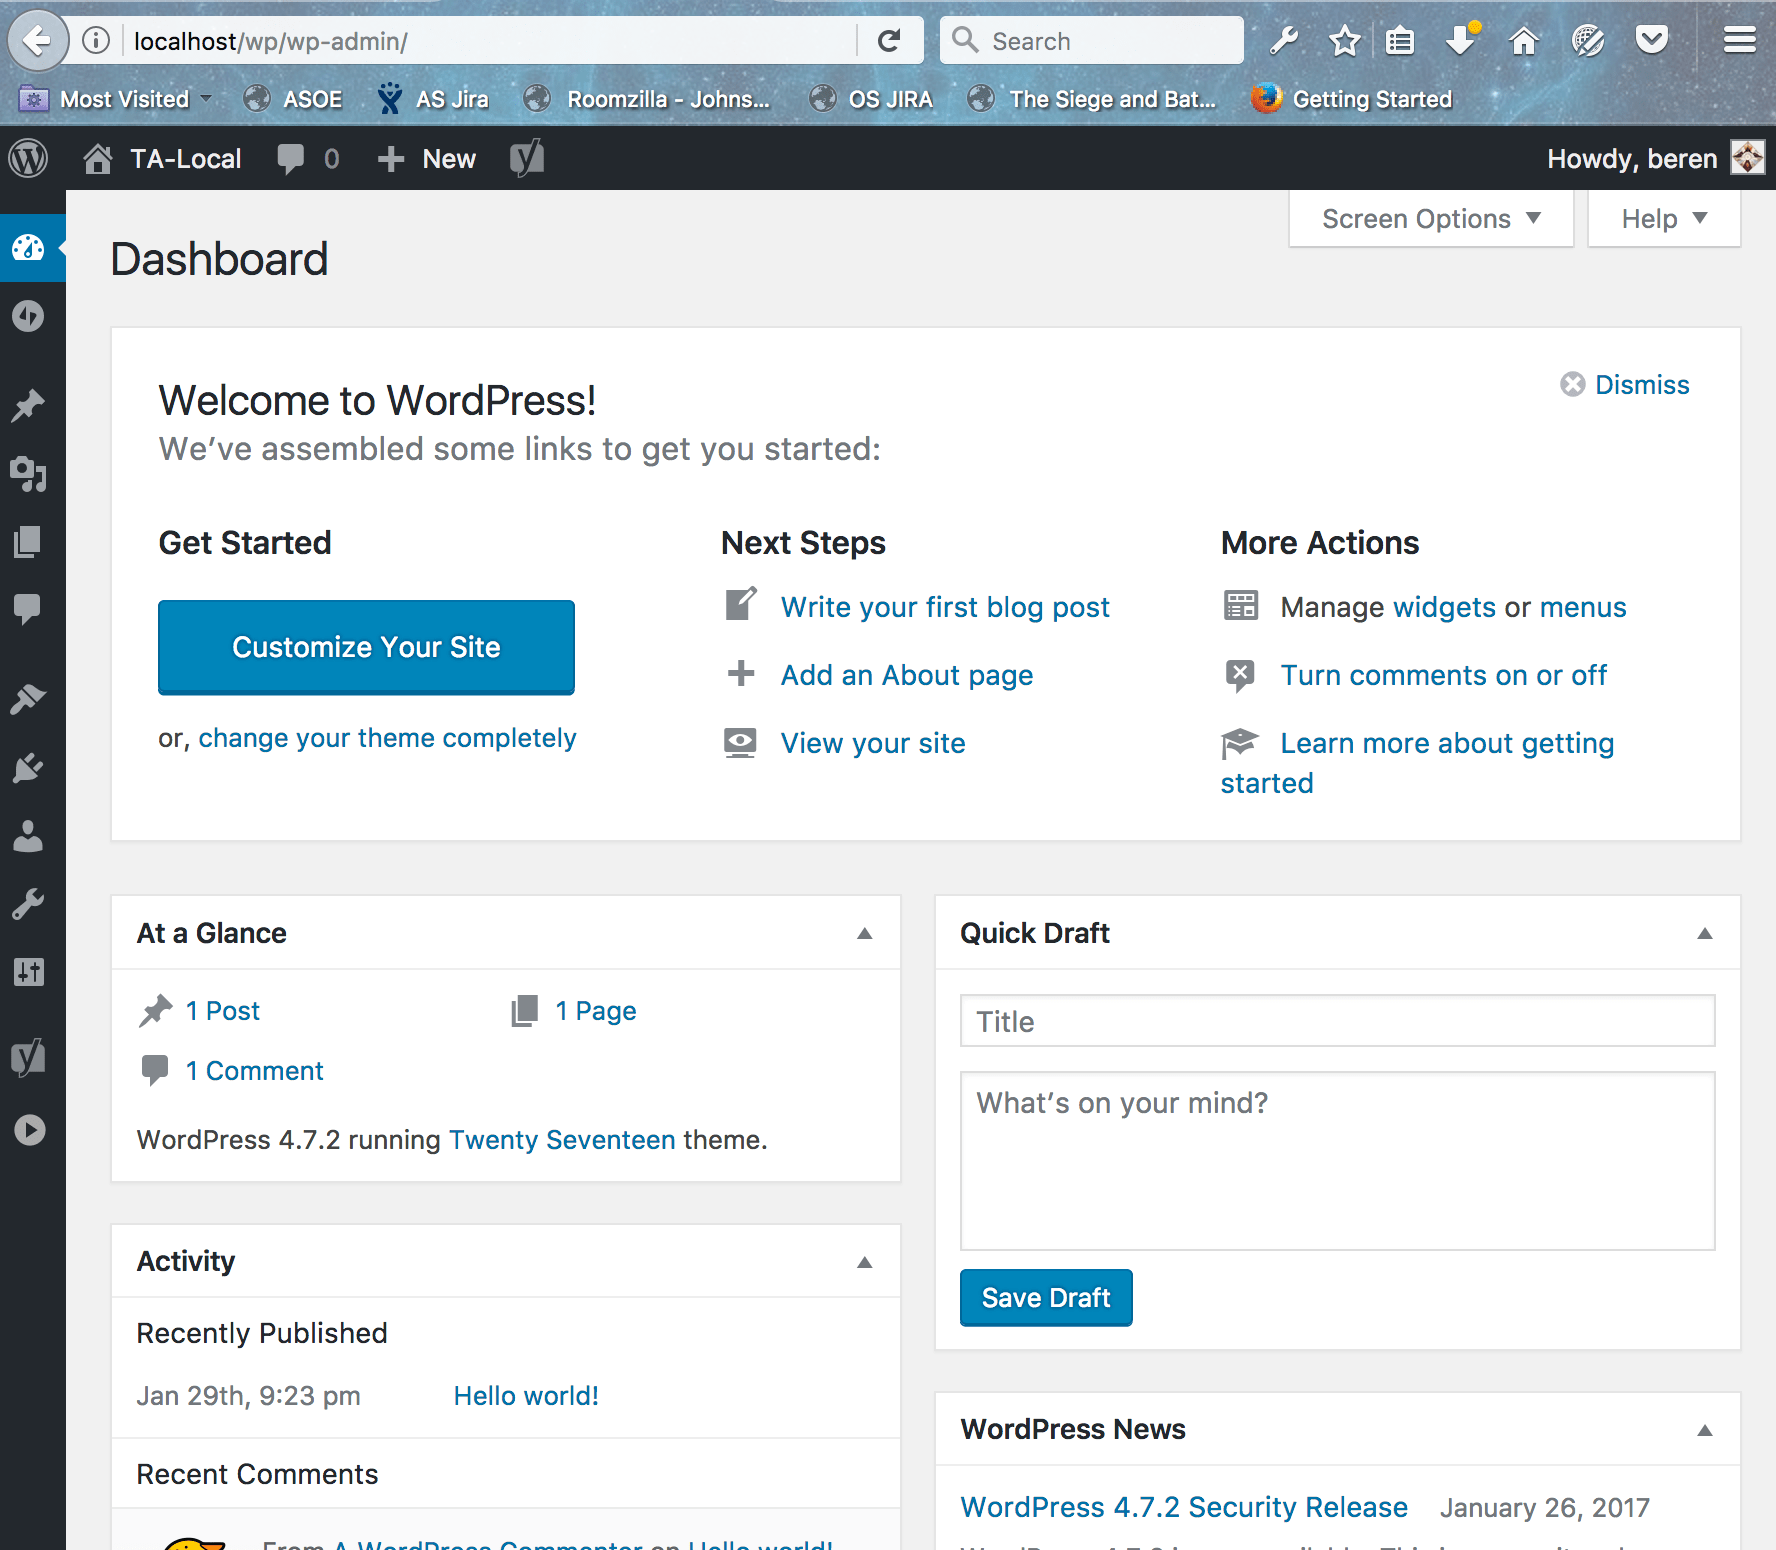Open the Dashboard panel icon in sidebar

pyautogui.click(x=28, y=248)
